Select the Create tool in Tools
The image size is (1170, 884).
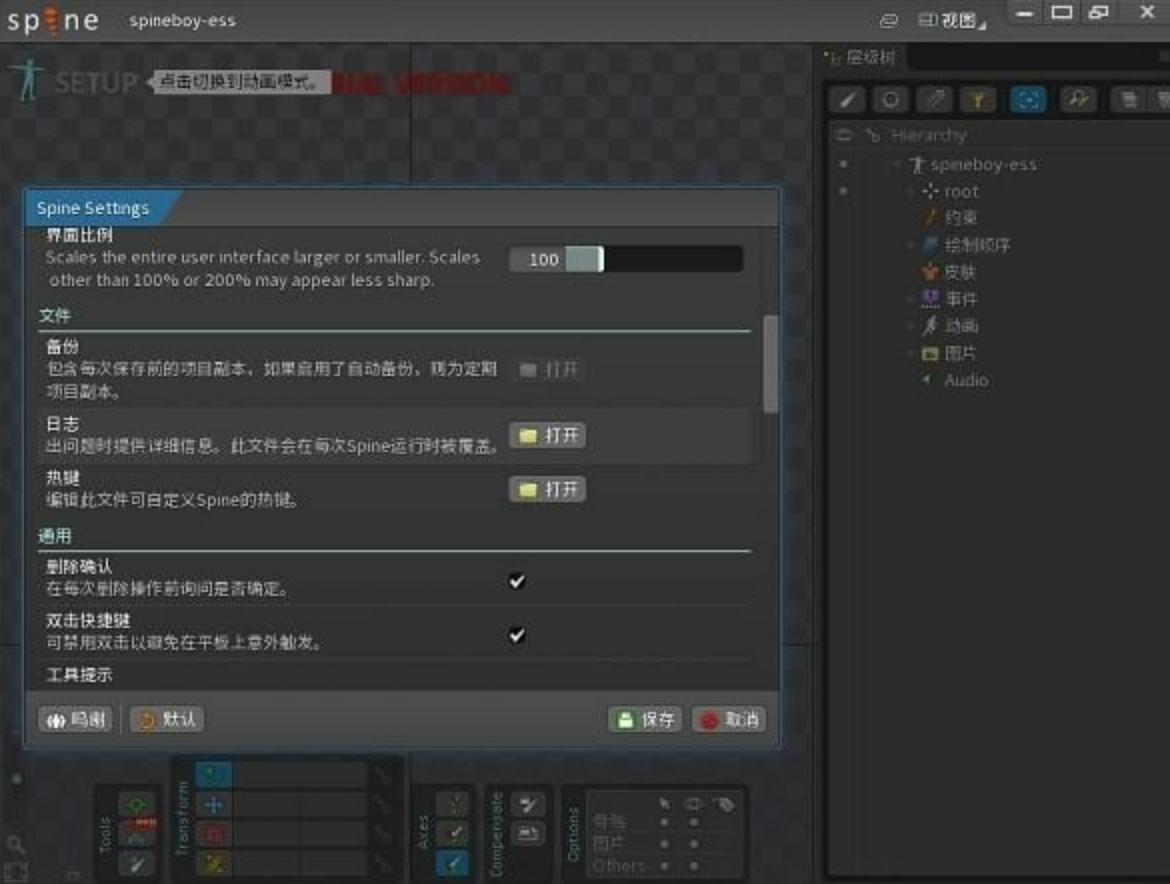click(x=137, y=864)
